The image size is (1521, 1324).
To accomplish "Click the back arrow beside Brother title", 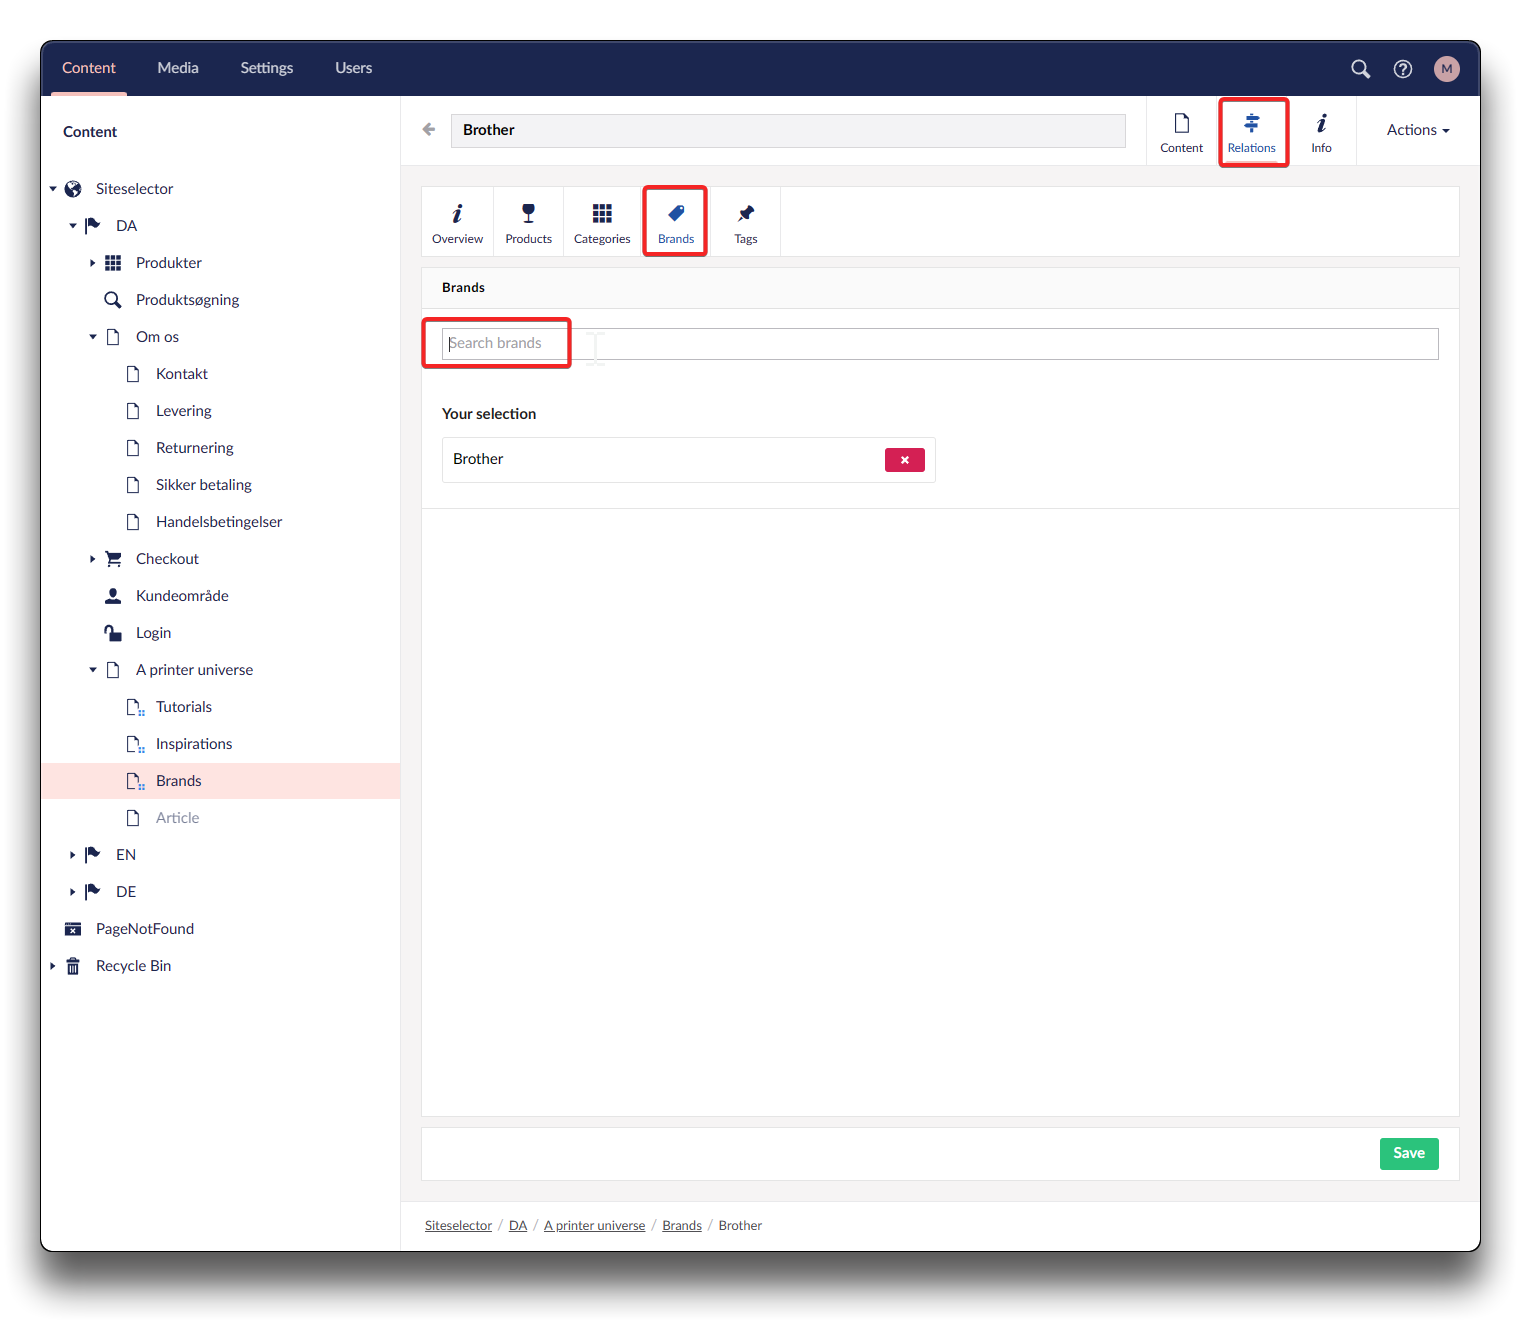I will (429, 130).
